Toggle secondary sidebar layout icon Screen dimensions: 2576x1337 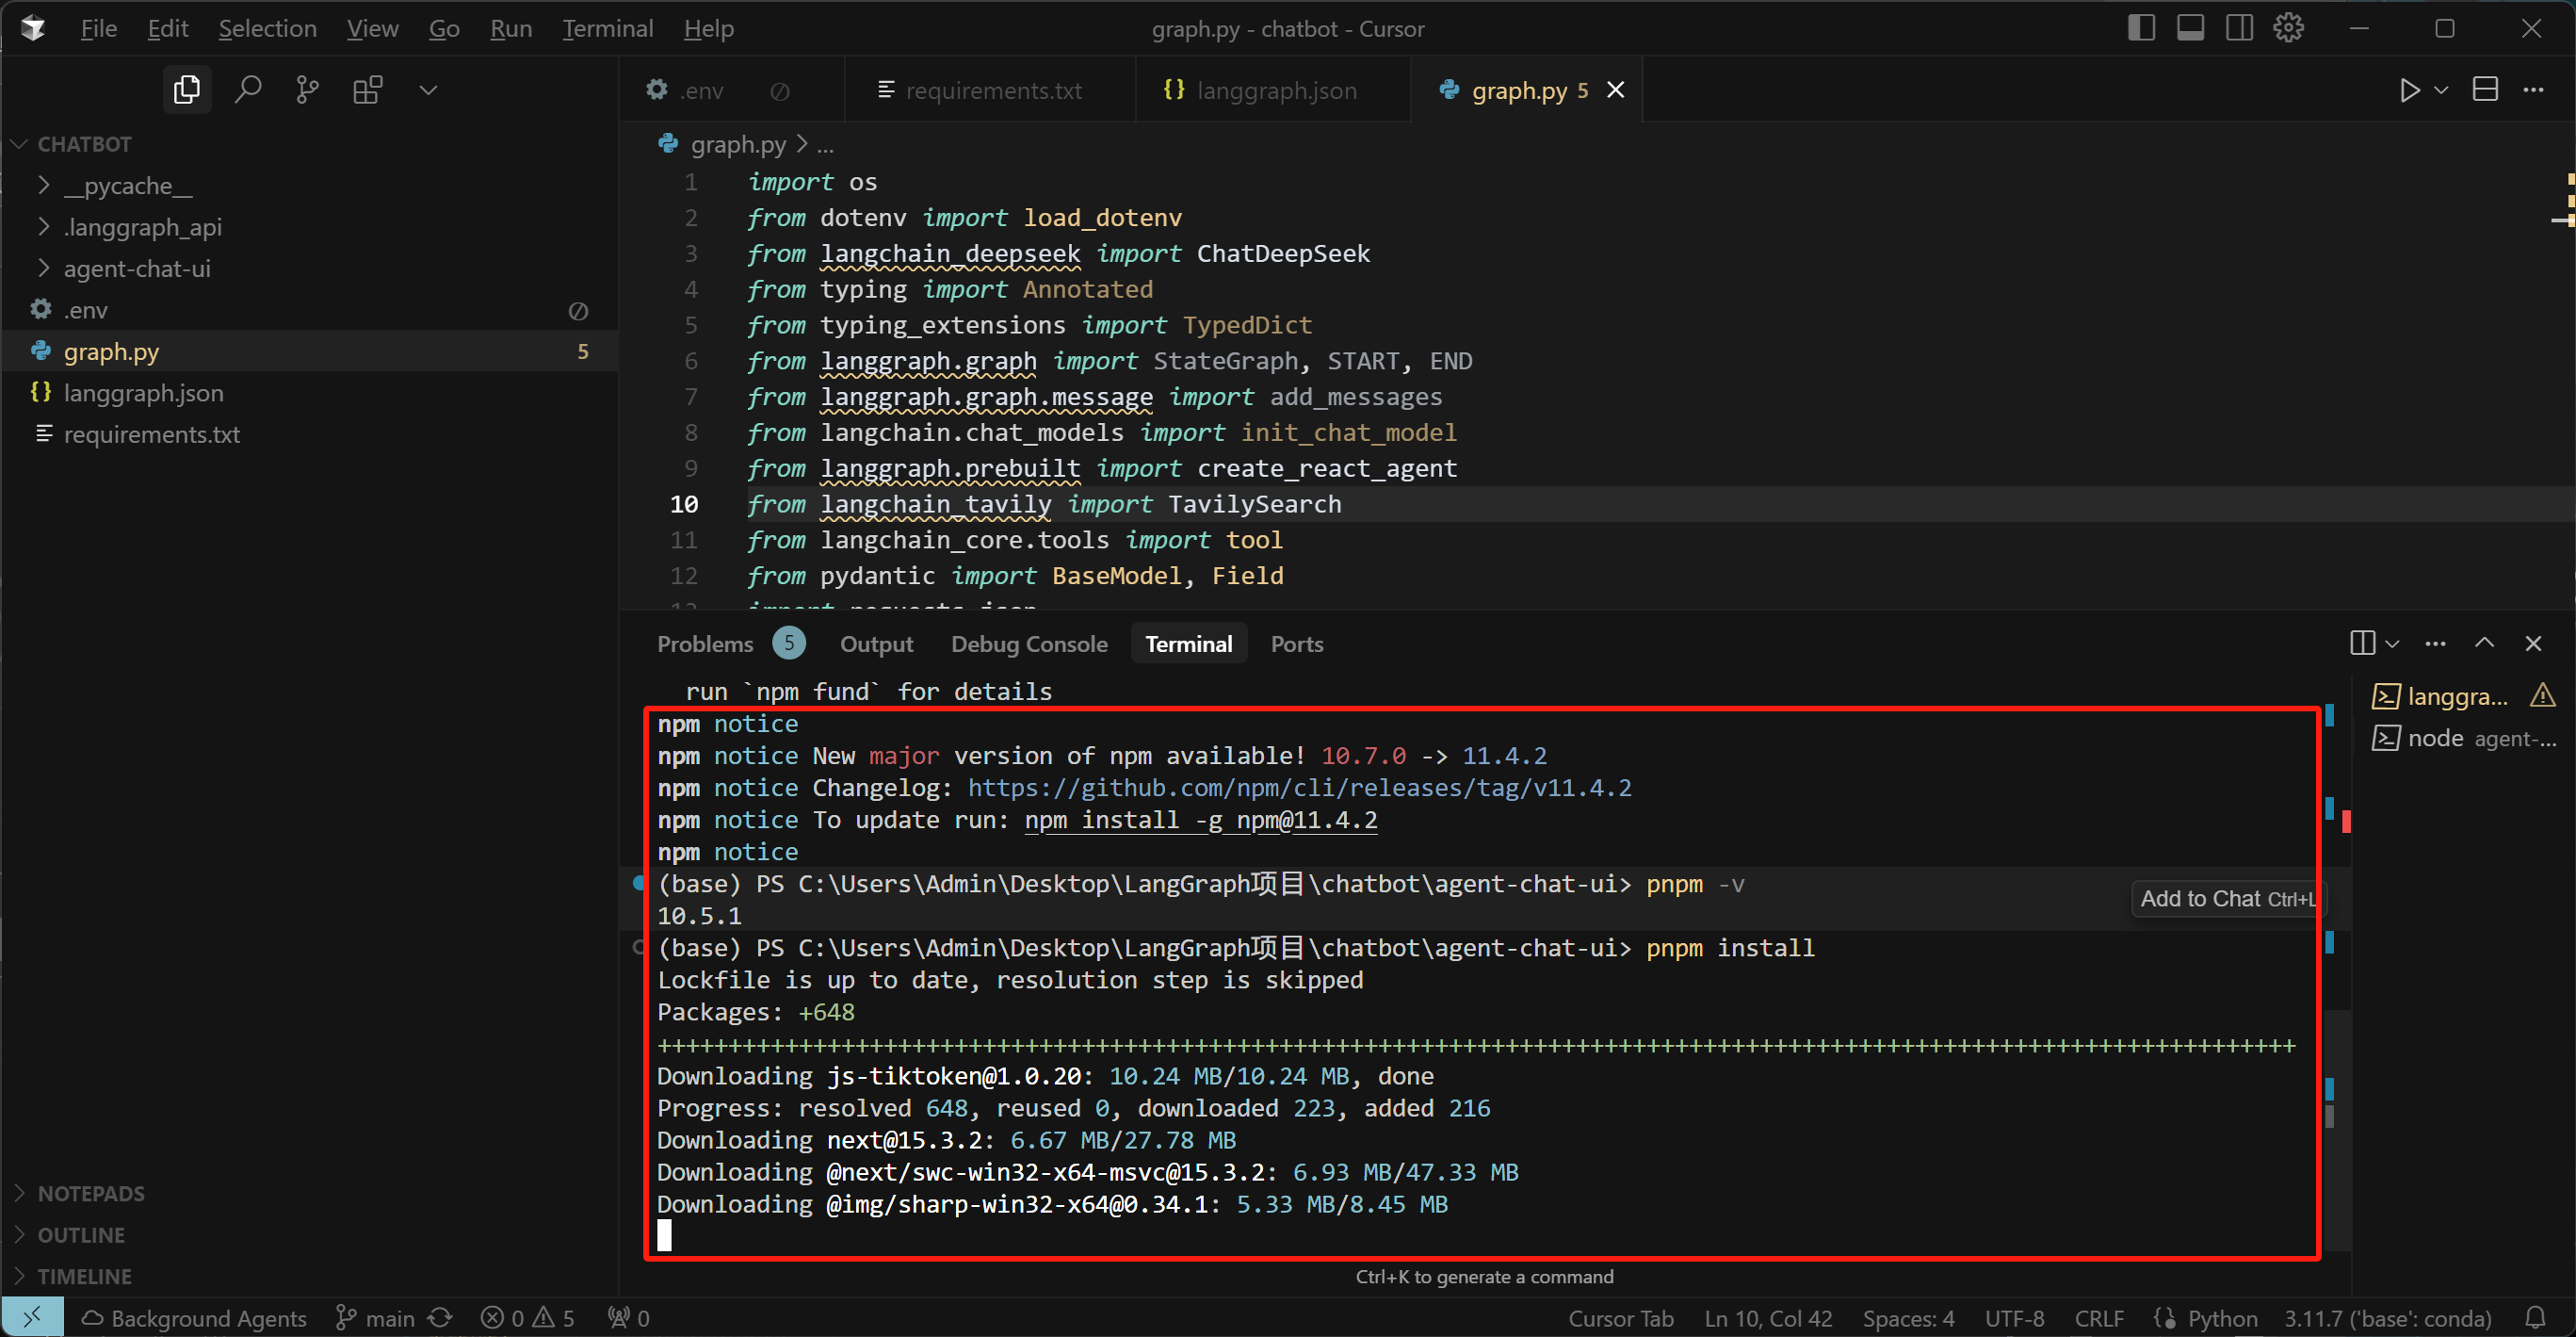pos(2239,28)
